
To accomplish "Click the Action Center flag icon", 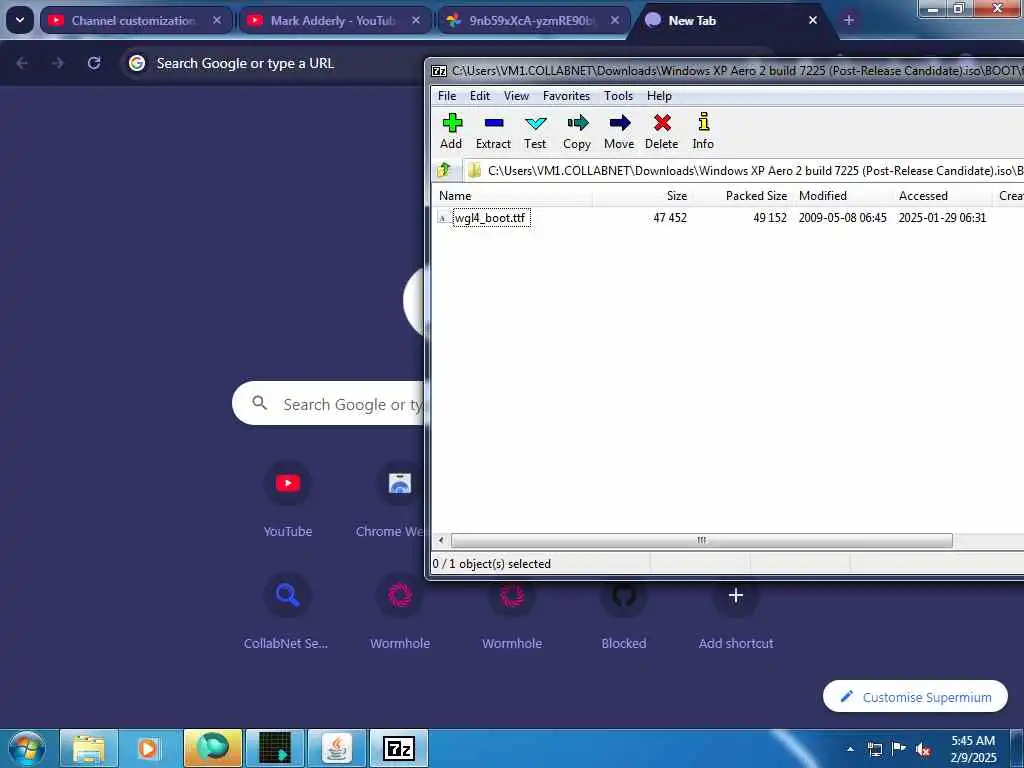I will (x=899, y=749).
